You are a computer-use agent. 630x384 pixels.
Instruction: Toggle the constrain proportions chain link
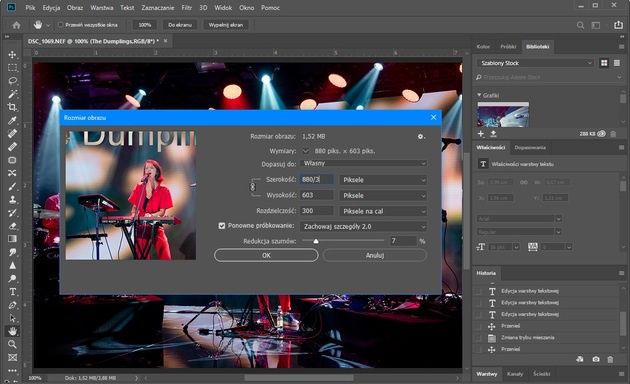coord(252,187)
